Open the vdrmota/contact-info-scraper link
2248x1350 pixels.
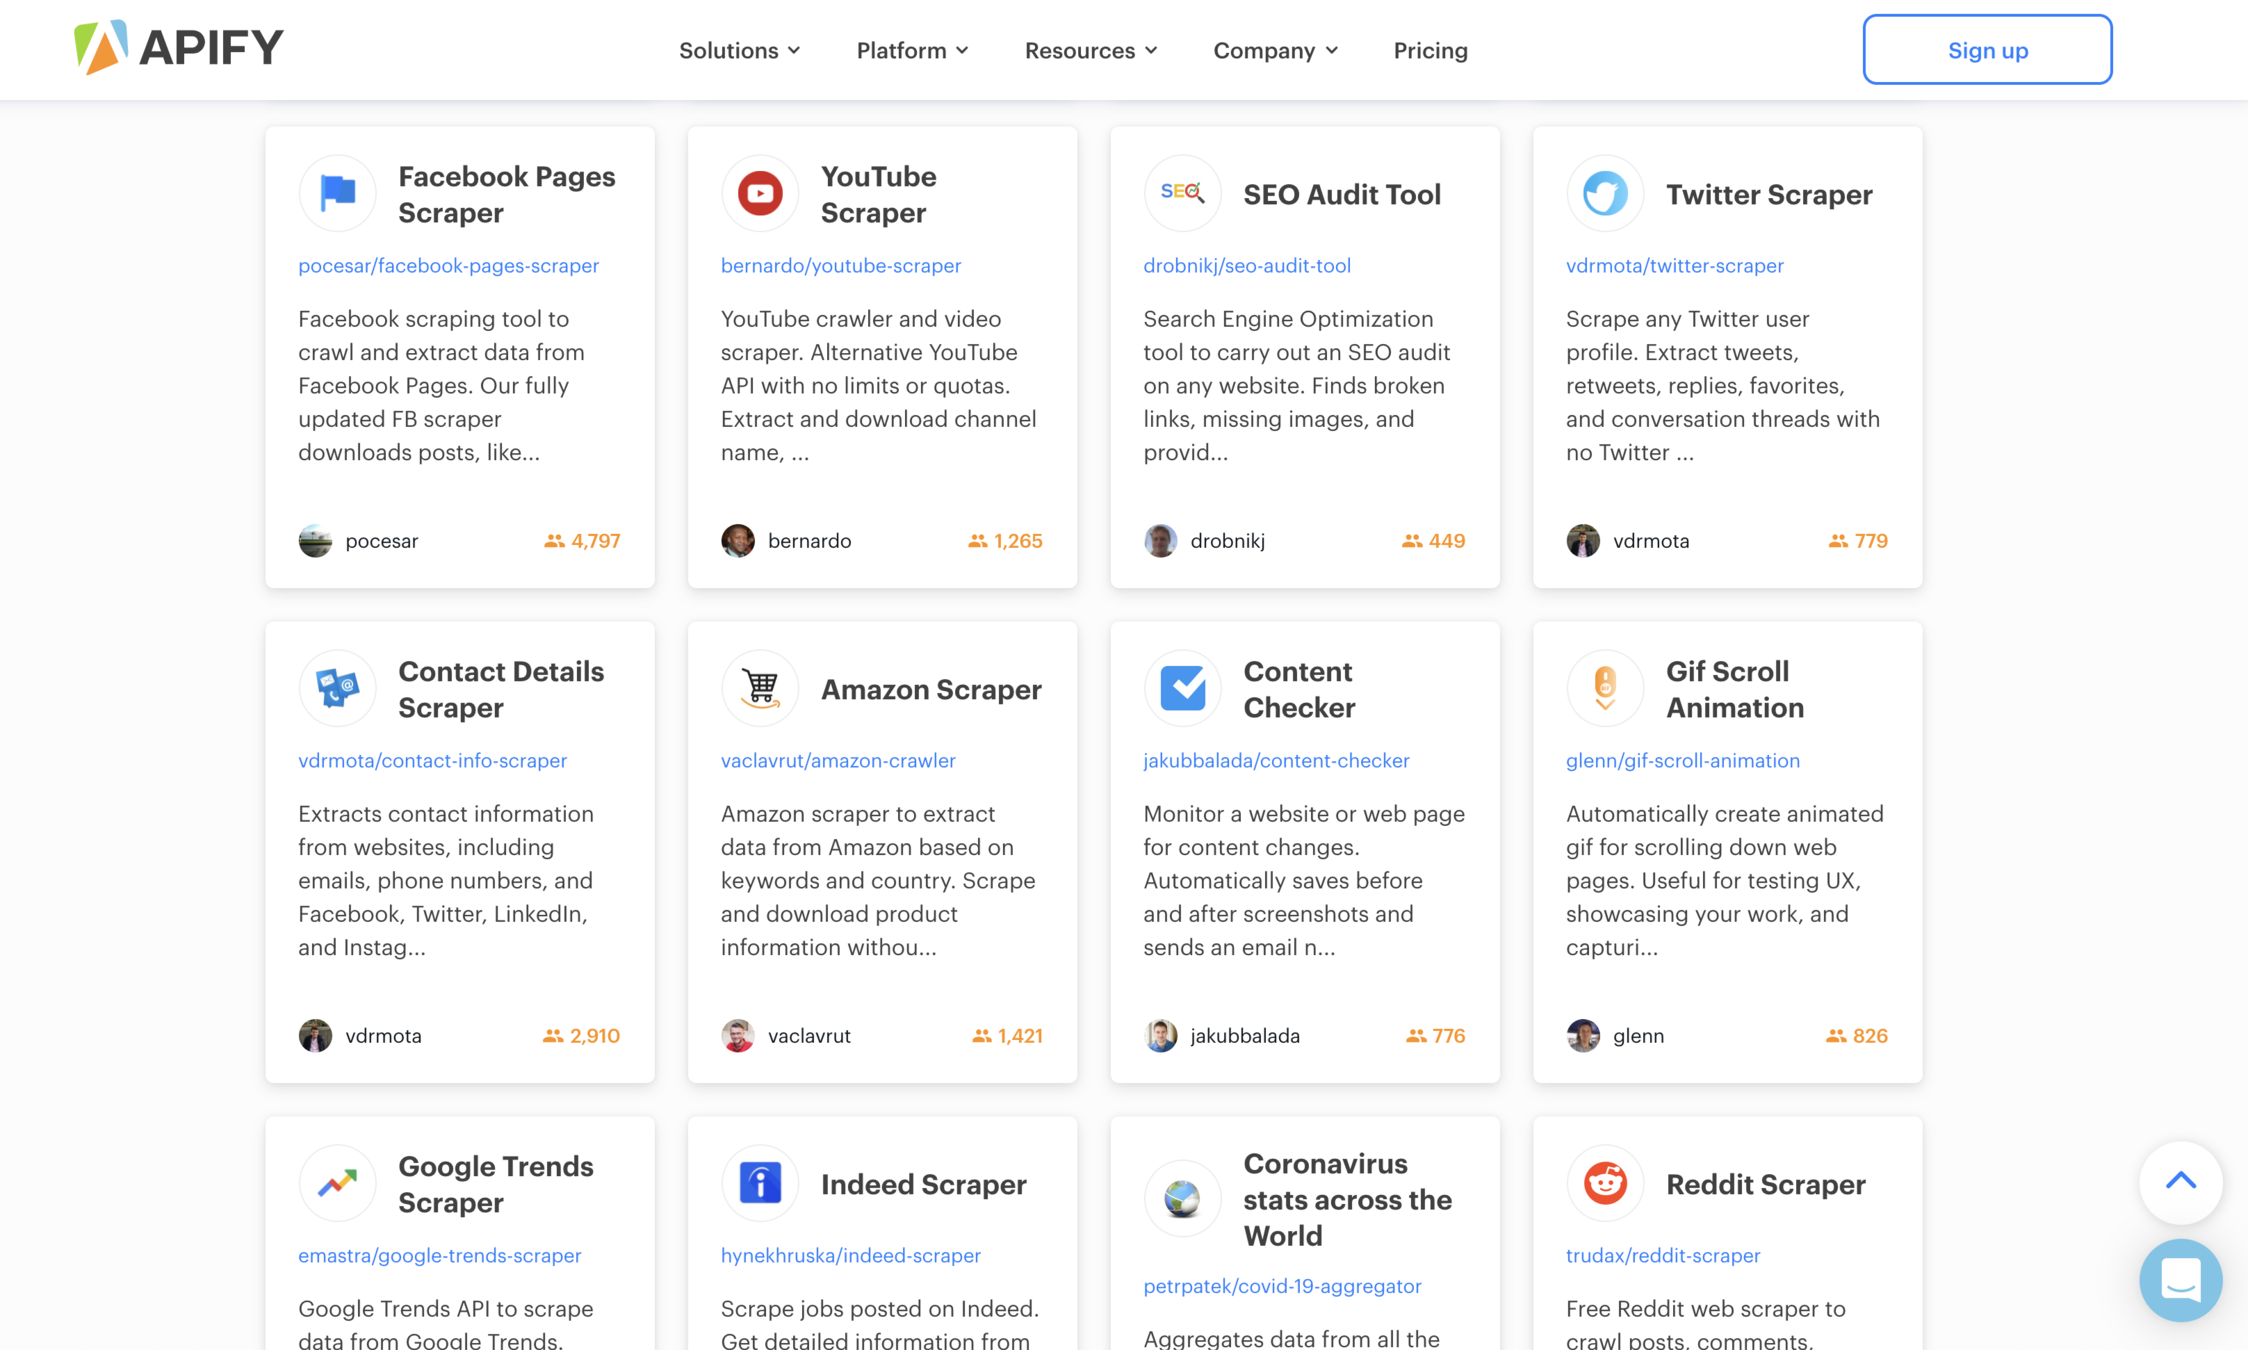(x=432, y=760)
